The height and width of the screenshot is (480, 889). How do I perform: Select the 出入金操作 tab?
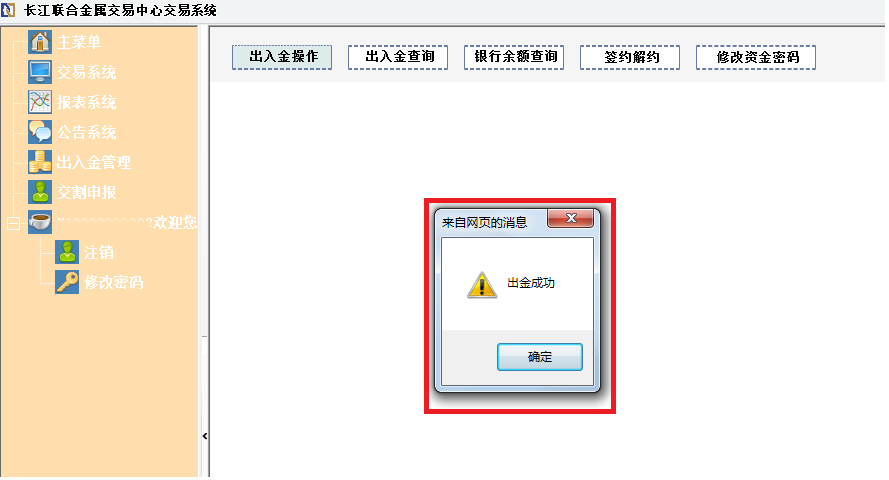pyautogui.click(x=282, y=57)
